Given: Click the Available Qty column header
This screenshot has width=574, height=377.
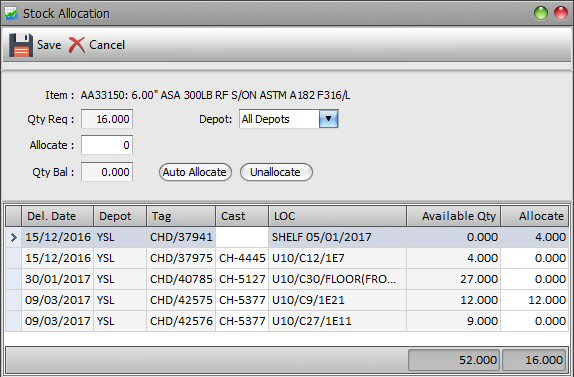Looking at the screenshot, I should point(454,216).
